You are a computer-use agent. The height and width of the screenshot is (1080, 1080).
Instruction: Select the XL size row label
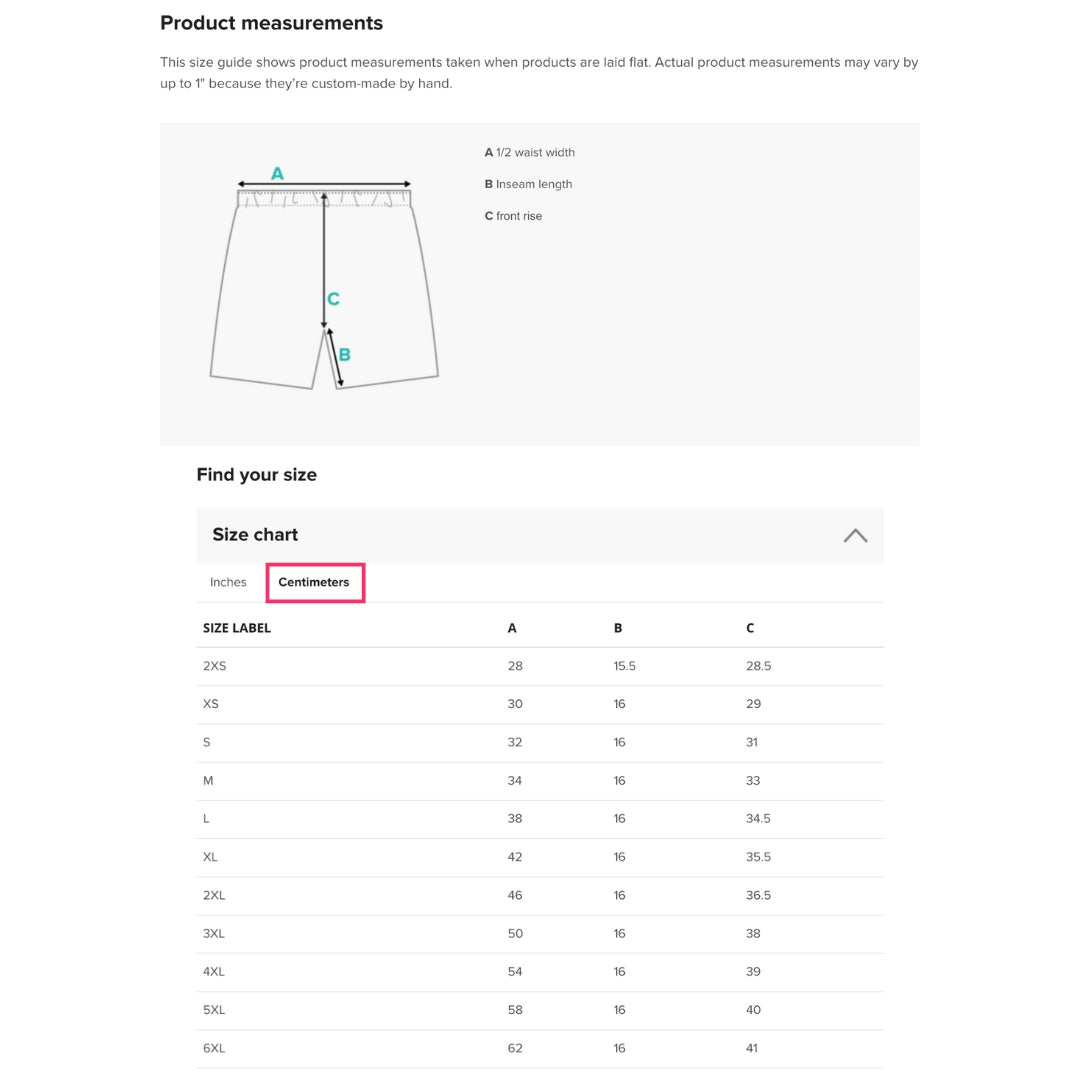(x=210, y=857)
